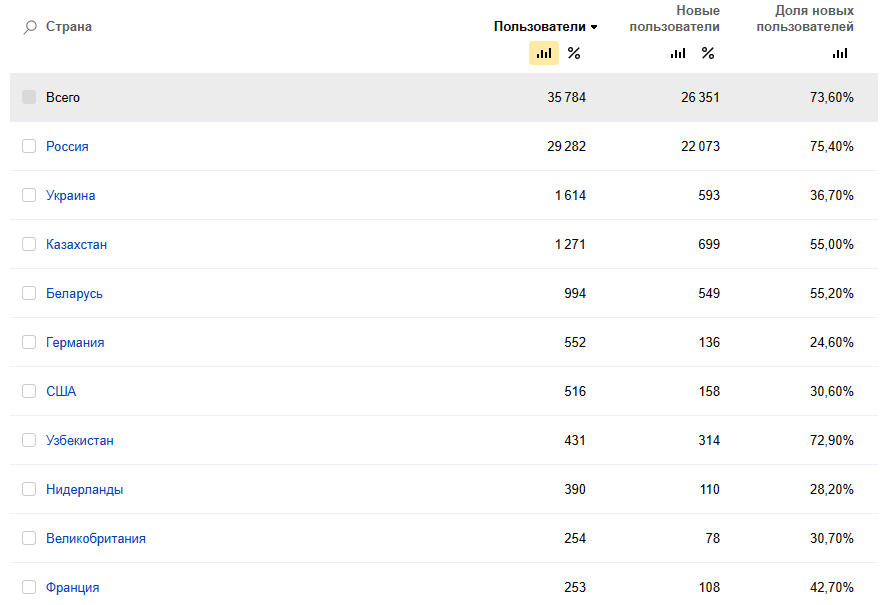Sort by Доля новых пользователей header
Screen dimensions: 888x605
click(804, 18)
